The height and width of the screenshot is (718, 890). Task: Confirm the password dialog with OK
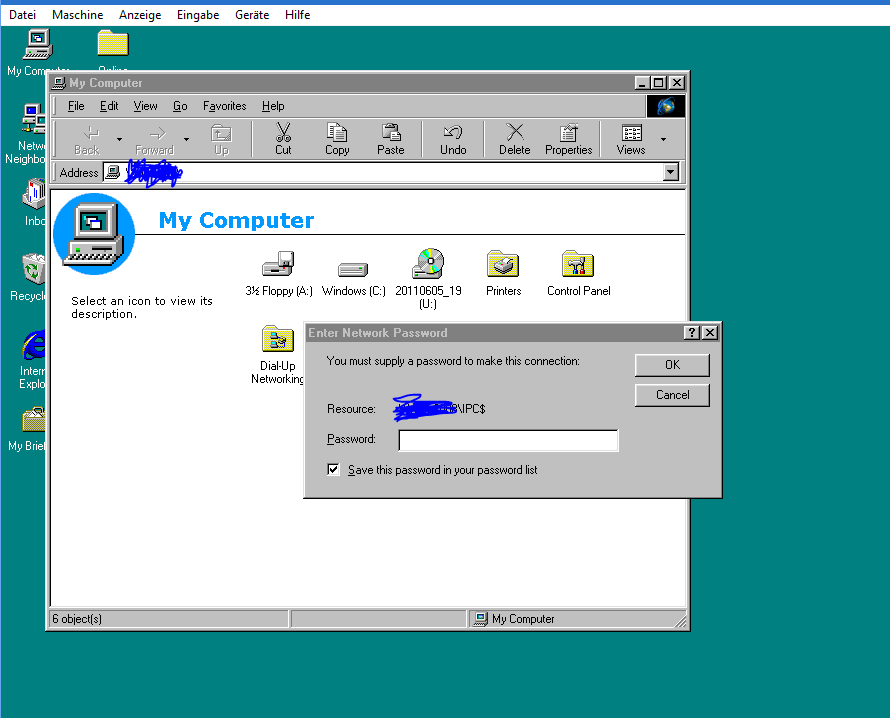tap(672, 365)
